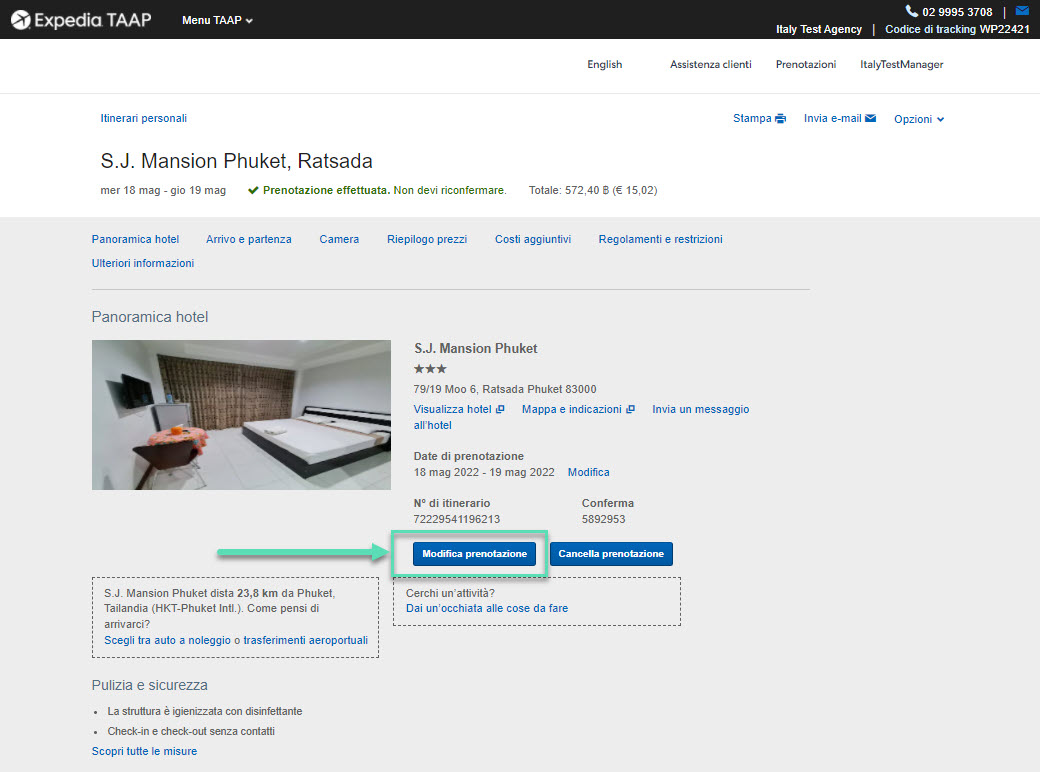Open Scopri tutte le misure link
The width and height of the screenshot is (1040, 772).
pyautogui.click(x=144, y=751)
